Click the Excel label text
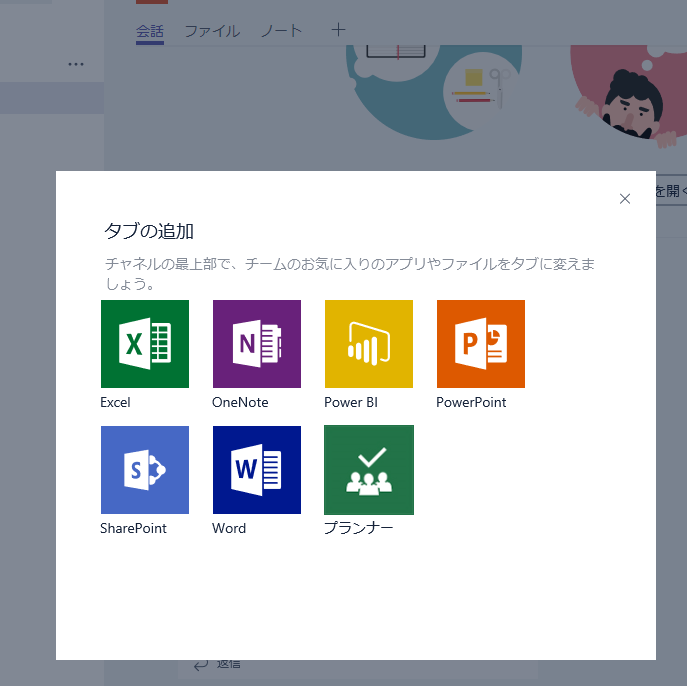The width and height of the screenshot is (687, 686). [115, 402]
